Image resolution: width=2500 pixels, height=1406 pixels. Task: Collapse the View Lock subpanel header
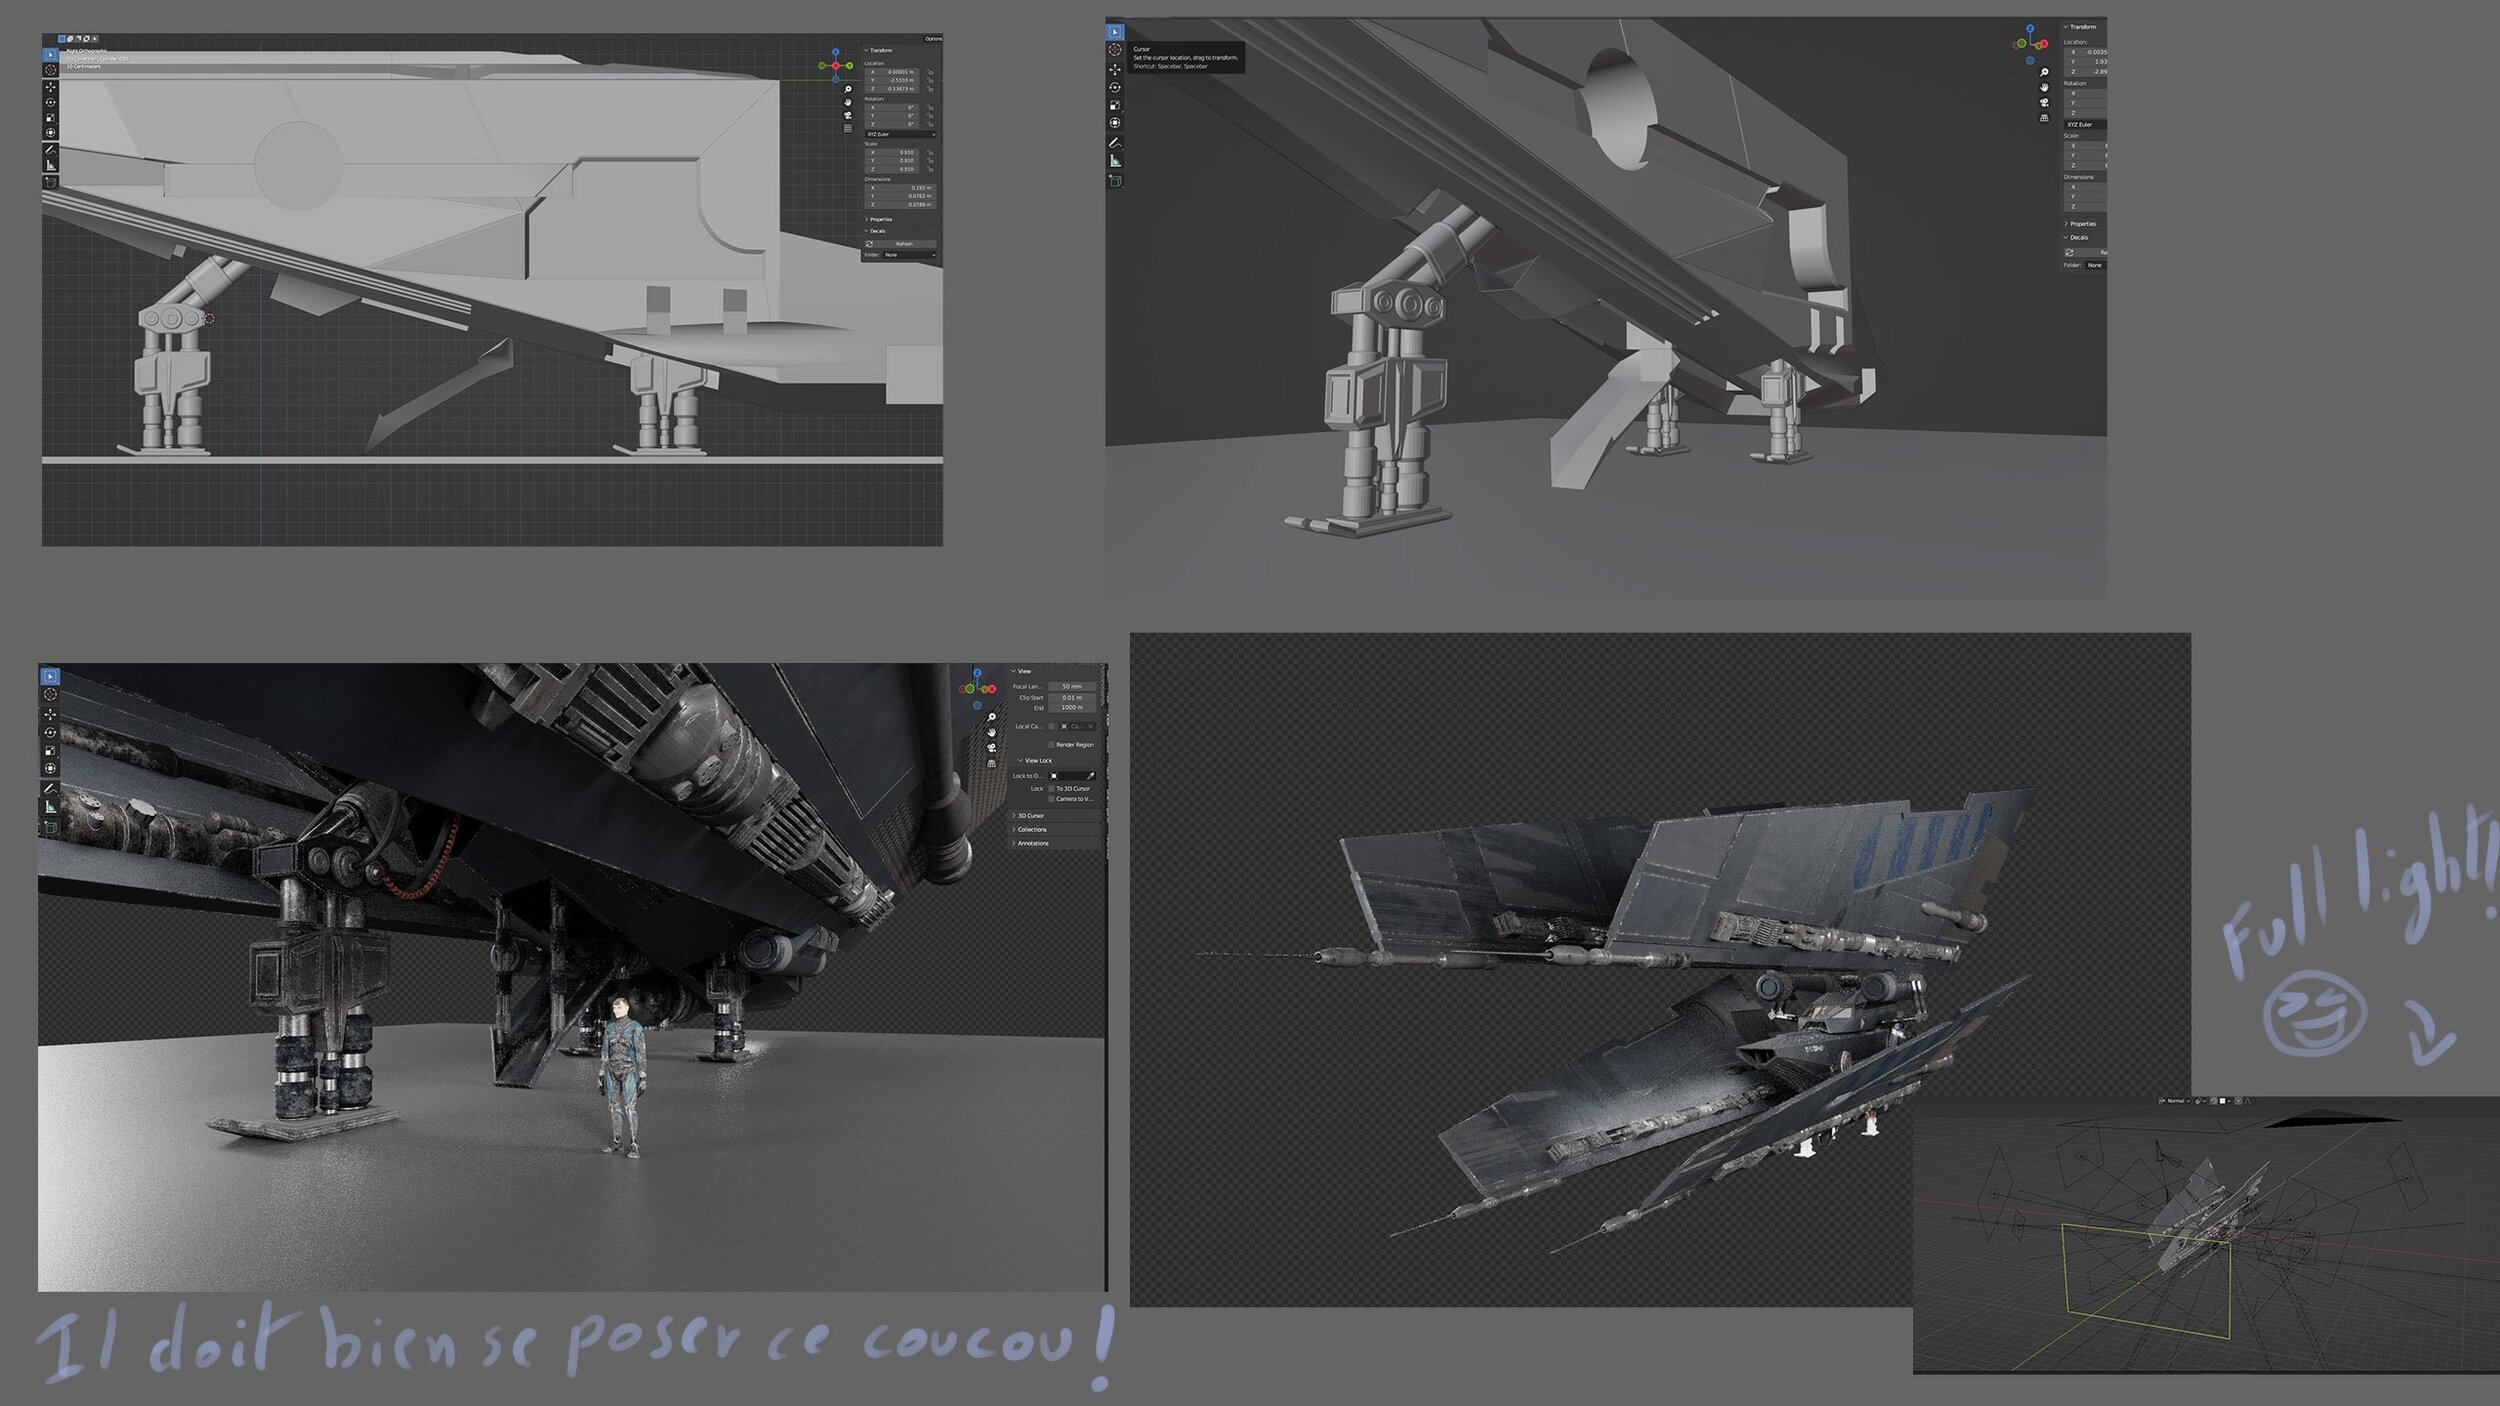[x=1037, y=761]
